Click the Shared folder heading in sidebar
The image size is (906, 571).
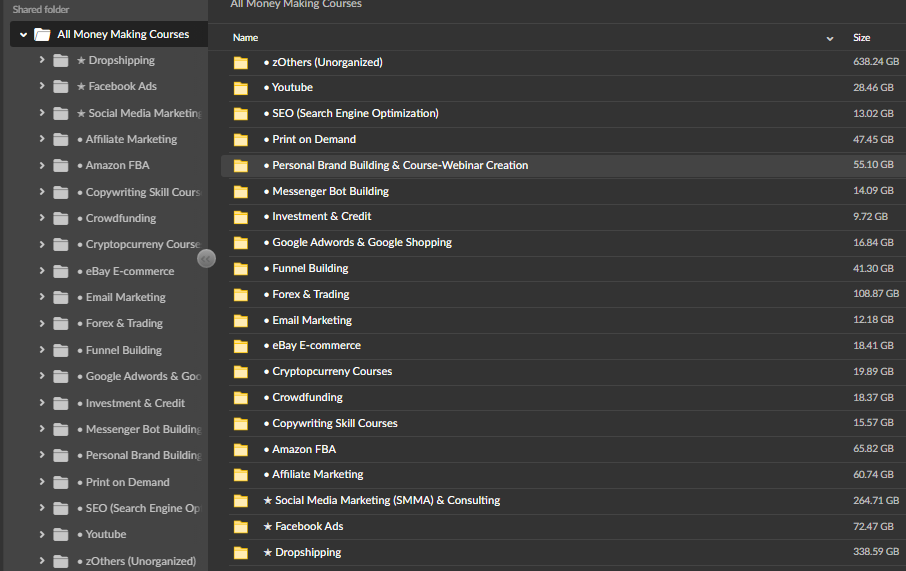pyautogui.click(x=41, y=9)
